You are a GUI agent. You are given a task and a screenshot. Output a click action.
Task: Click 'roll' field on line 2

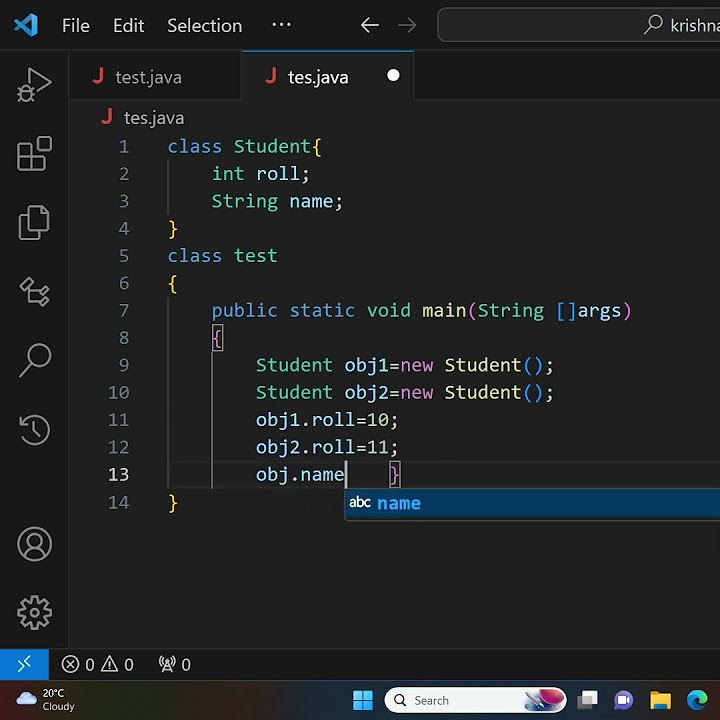(x=278, y=174)
